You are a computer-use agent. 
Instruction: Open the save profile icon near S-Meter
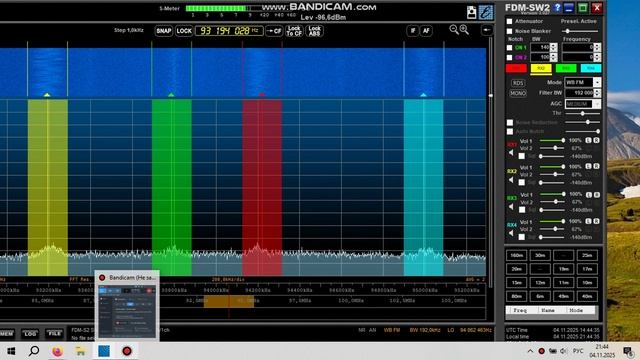pos(471,13)
